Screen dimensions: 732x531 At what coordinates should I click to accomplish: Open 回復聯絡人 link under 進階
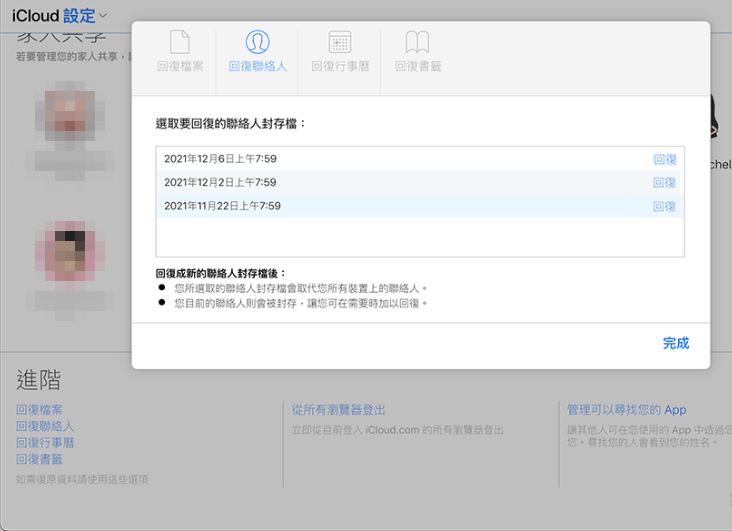pyautogui.click(x=45, y=426)
